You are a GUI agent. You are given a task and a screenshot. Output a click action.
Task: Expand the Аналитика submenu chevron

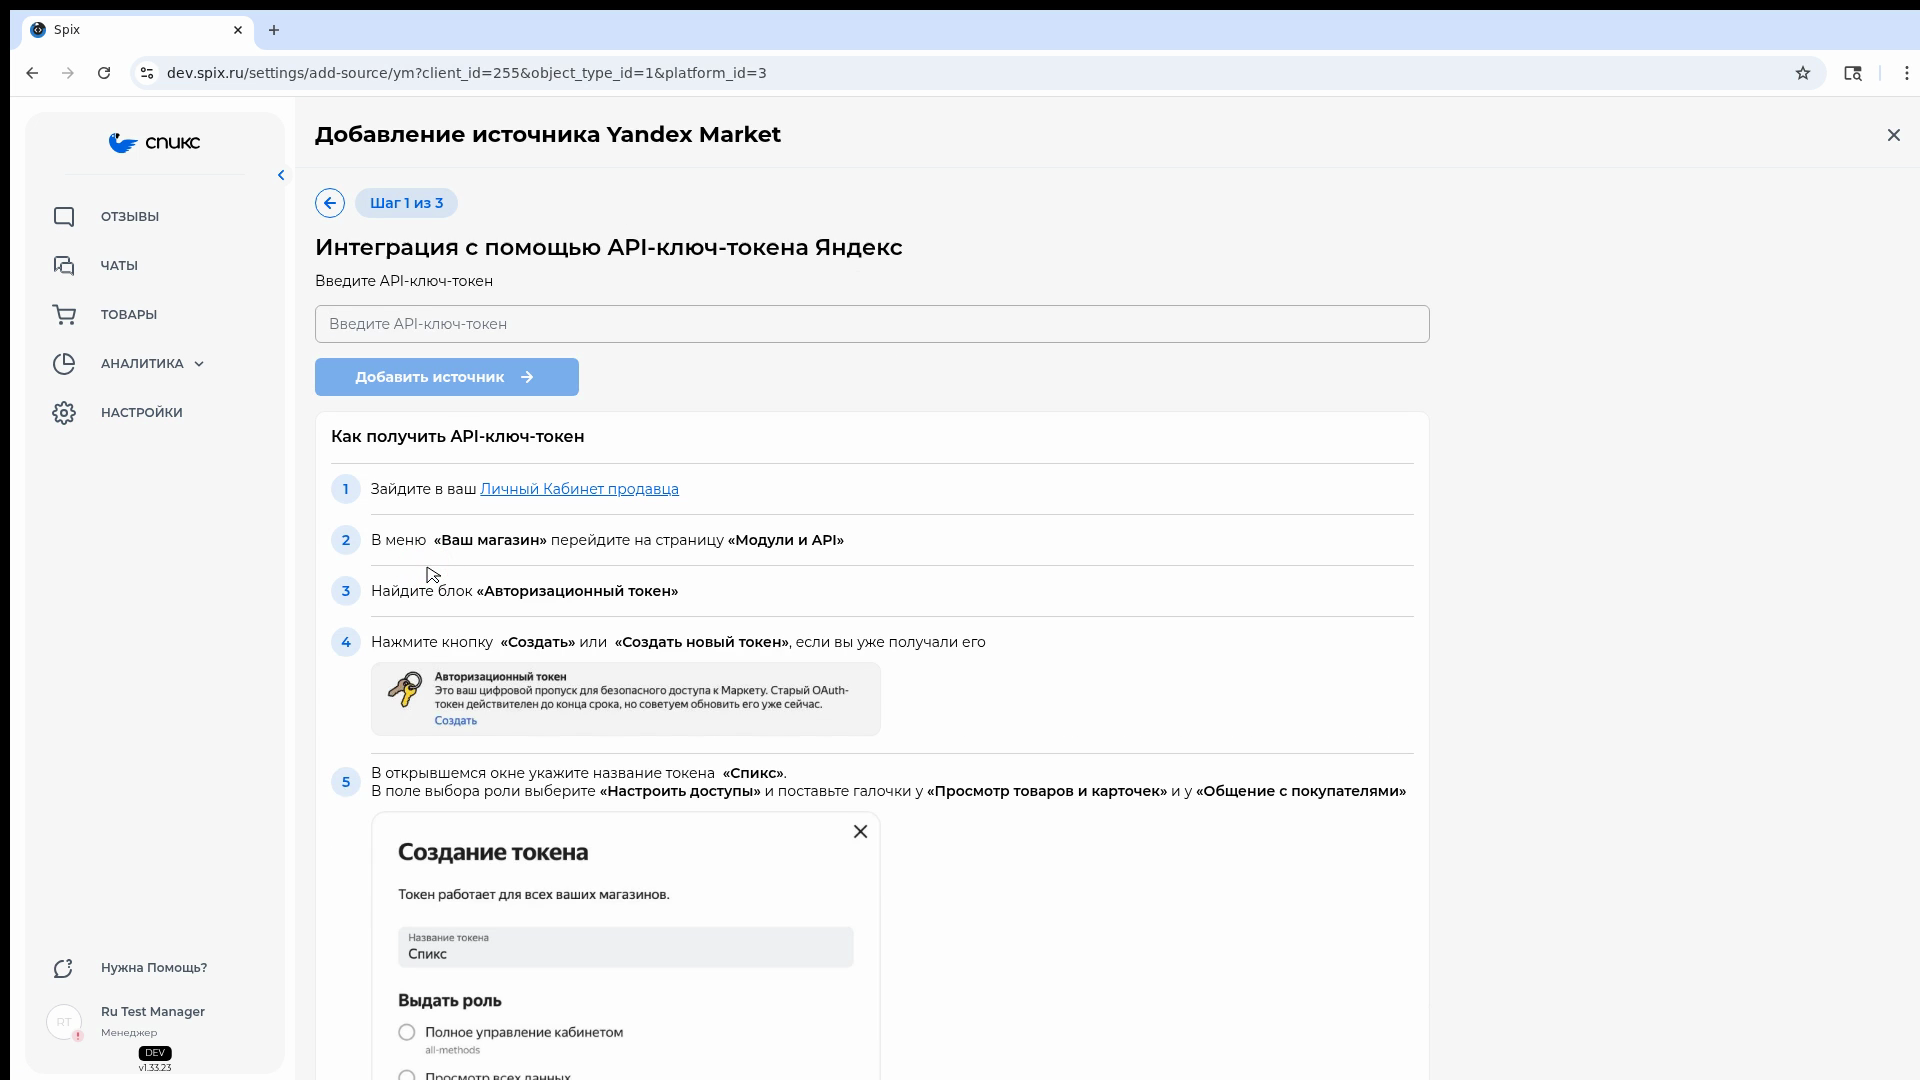tap(199, 364)
